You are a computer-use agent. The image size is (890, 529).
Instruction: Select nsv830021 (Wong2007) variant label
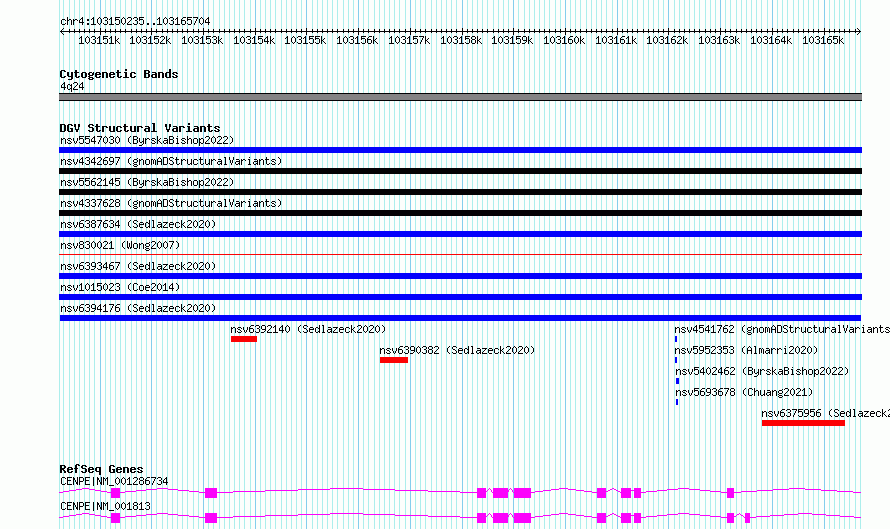120,245
